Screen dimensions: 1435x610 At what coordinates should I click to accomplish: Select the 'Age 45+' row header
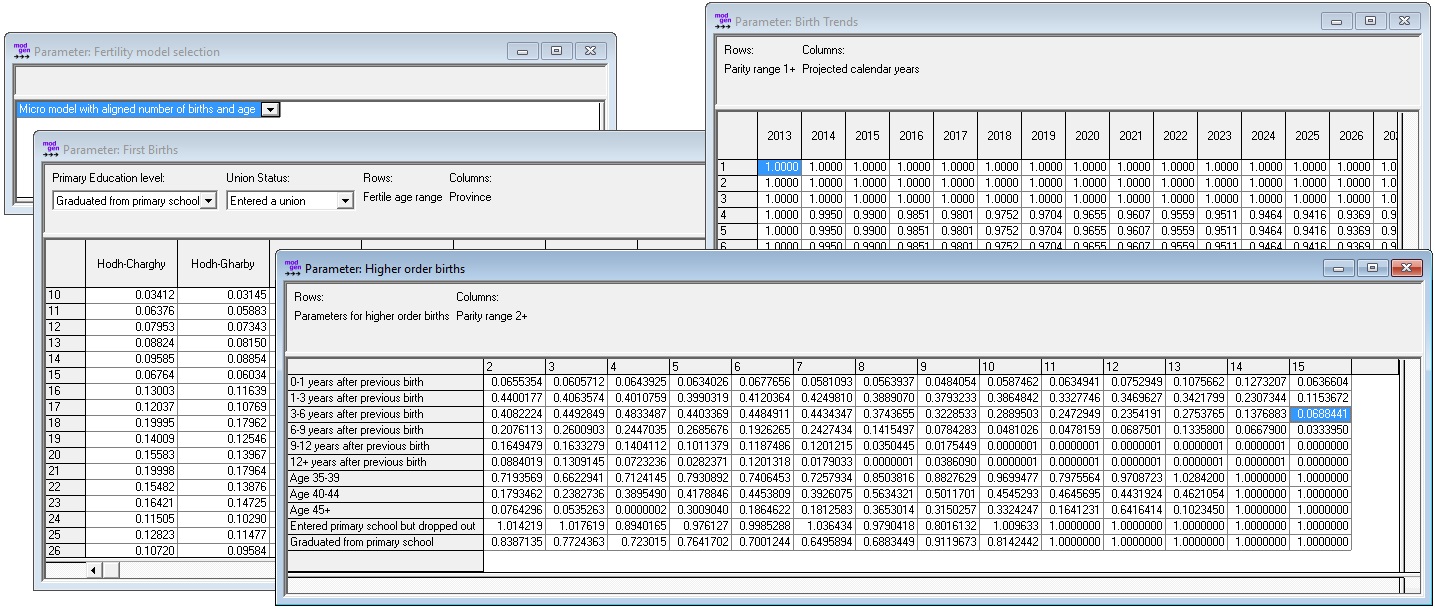pyautogui.click(x=385, y=510)
